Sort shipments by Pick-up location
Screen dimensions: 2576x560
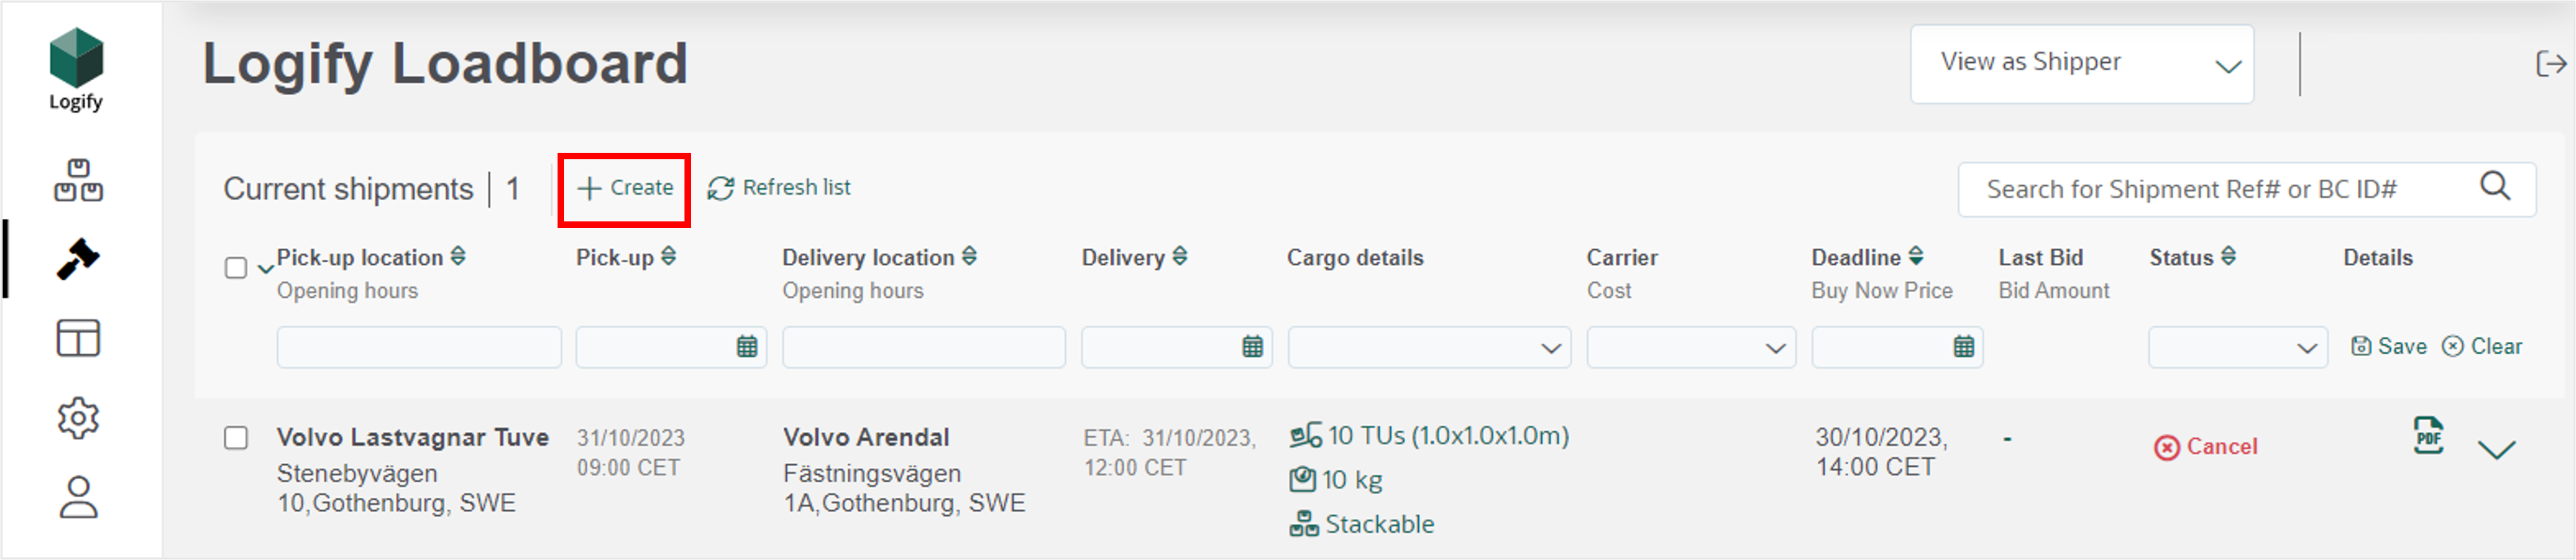(457, 257)
